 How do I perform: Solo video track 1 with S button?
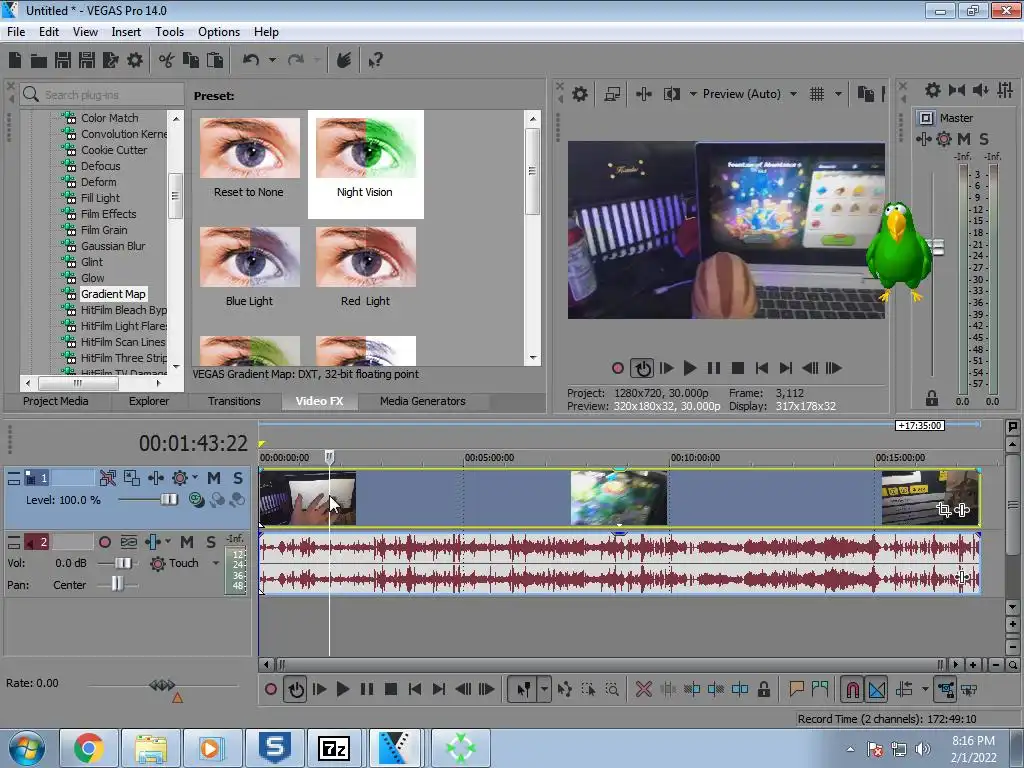(238, 478)
